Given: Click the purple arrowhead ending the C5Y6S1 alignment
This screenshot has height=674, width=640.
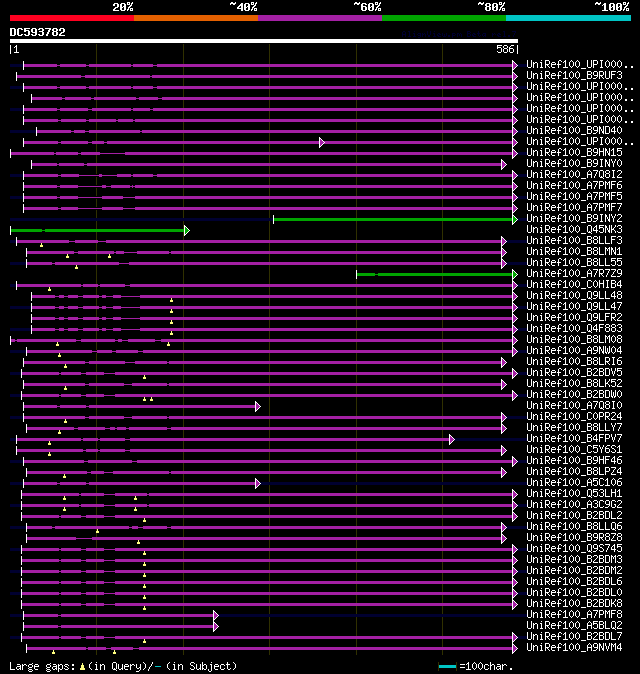Looking at the screenshot, I should [504, 450].
